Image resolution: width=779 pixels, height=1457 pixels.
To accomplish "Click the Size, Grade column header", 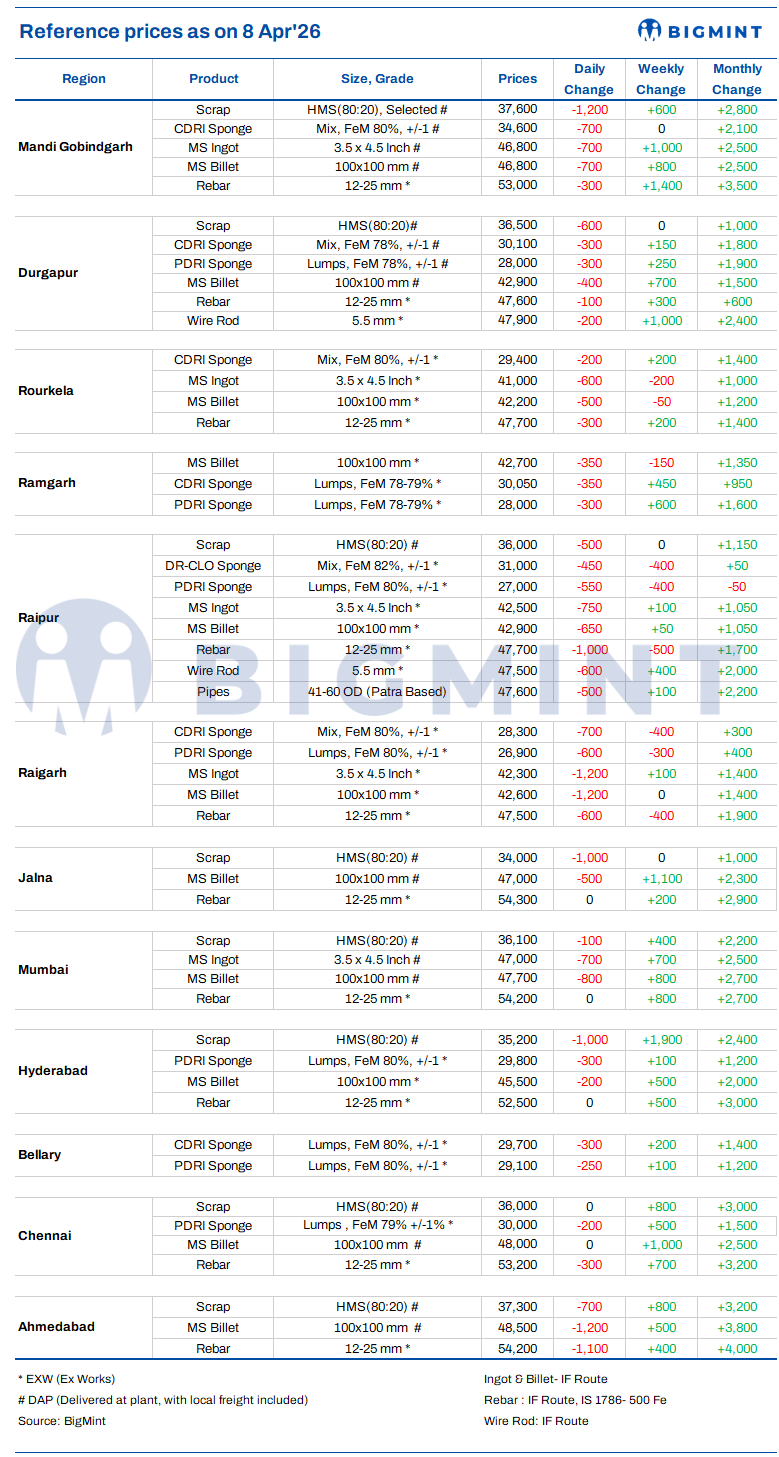I will pos(377,79).
